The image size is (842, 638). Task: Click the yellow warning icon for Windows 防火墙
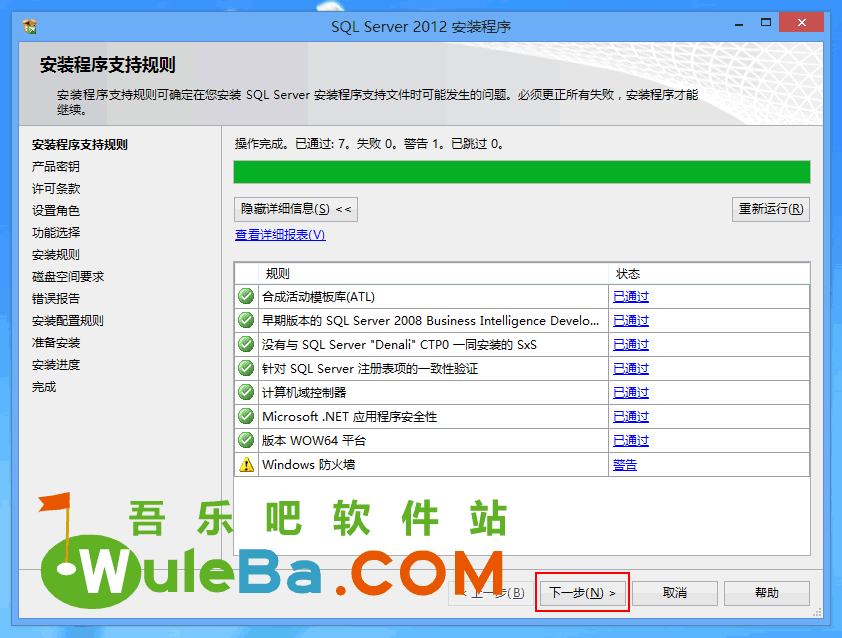pyautogui.click(x=246, y=465)
